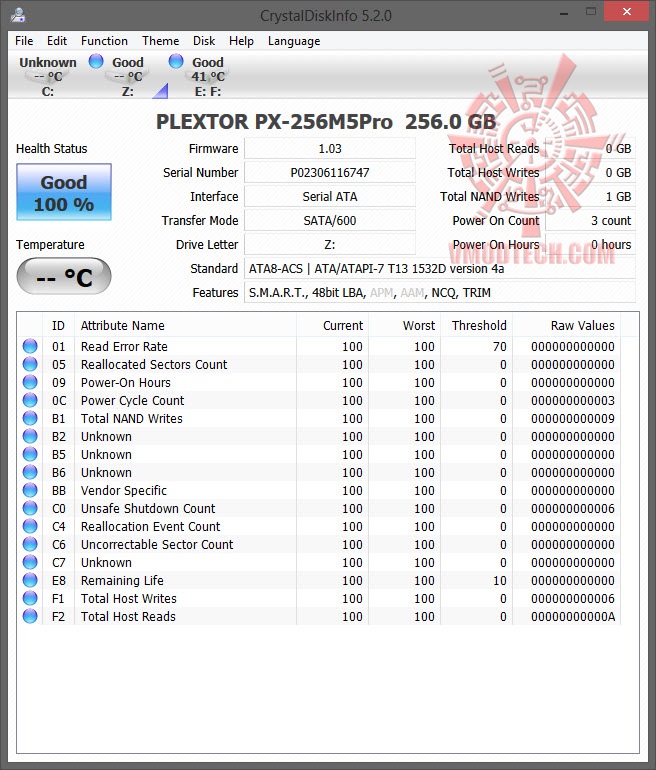656x770 pixels.
Task: Select the Reallocated Sectors Count text
Action: click(x=154, y=364)
